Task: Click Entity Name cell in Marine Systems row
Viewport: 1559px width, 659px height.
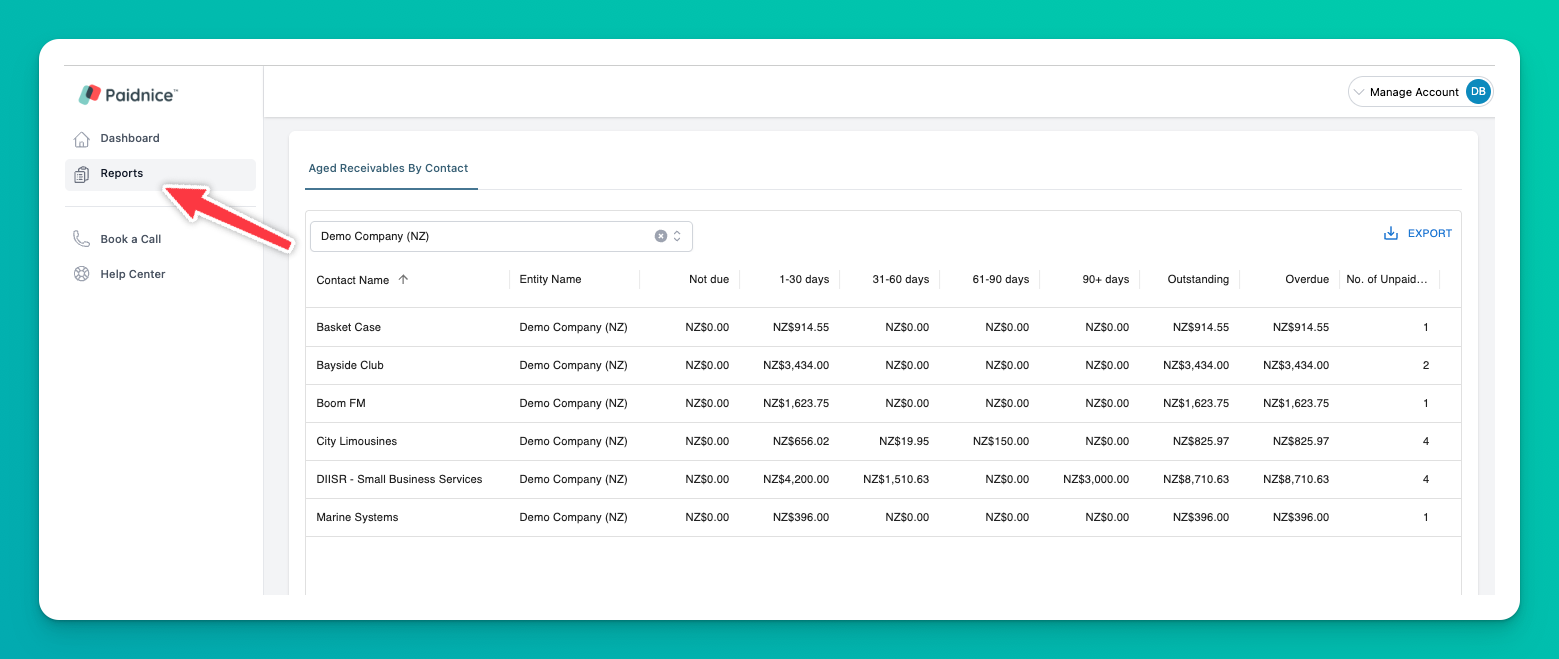Action: 573,517
